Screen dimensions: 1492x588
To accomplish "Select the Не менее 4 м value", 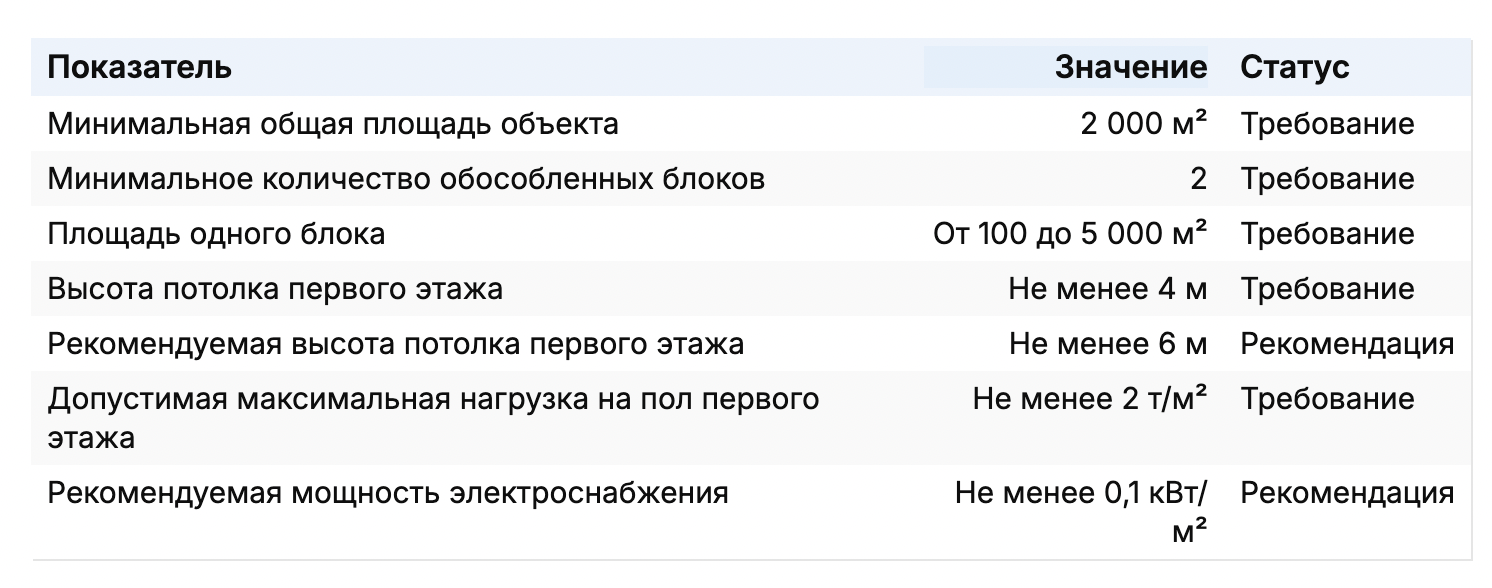I will 1108,289.
